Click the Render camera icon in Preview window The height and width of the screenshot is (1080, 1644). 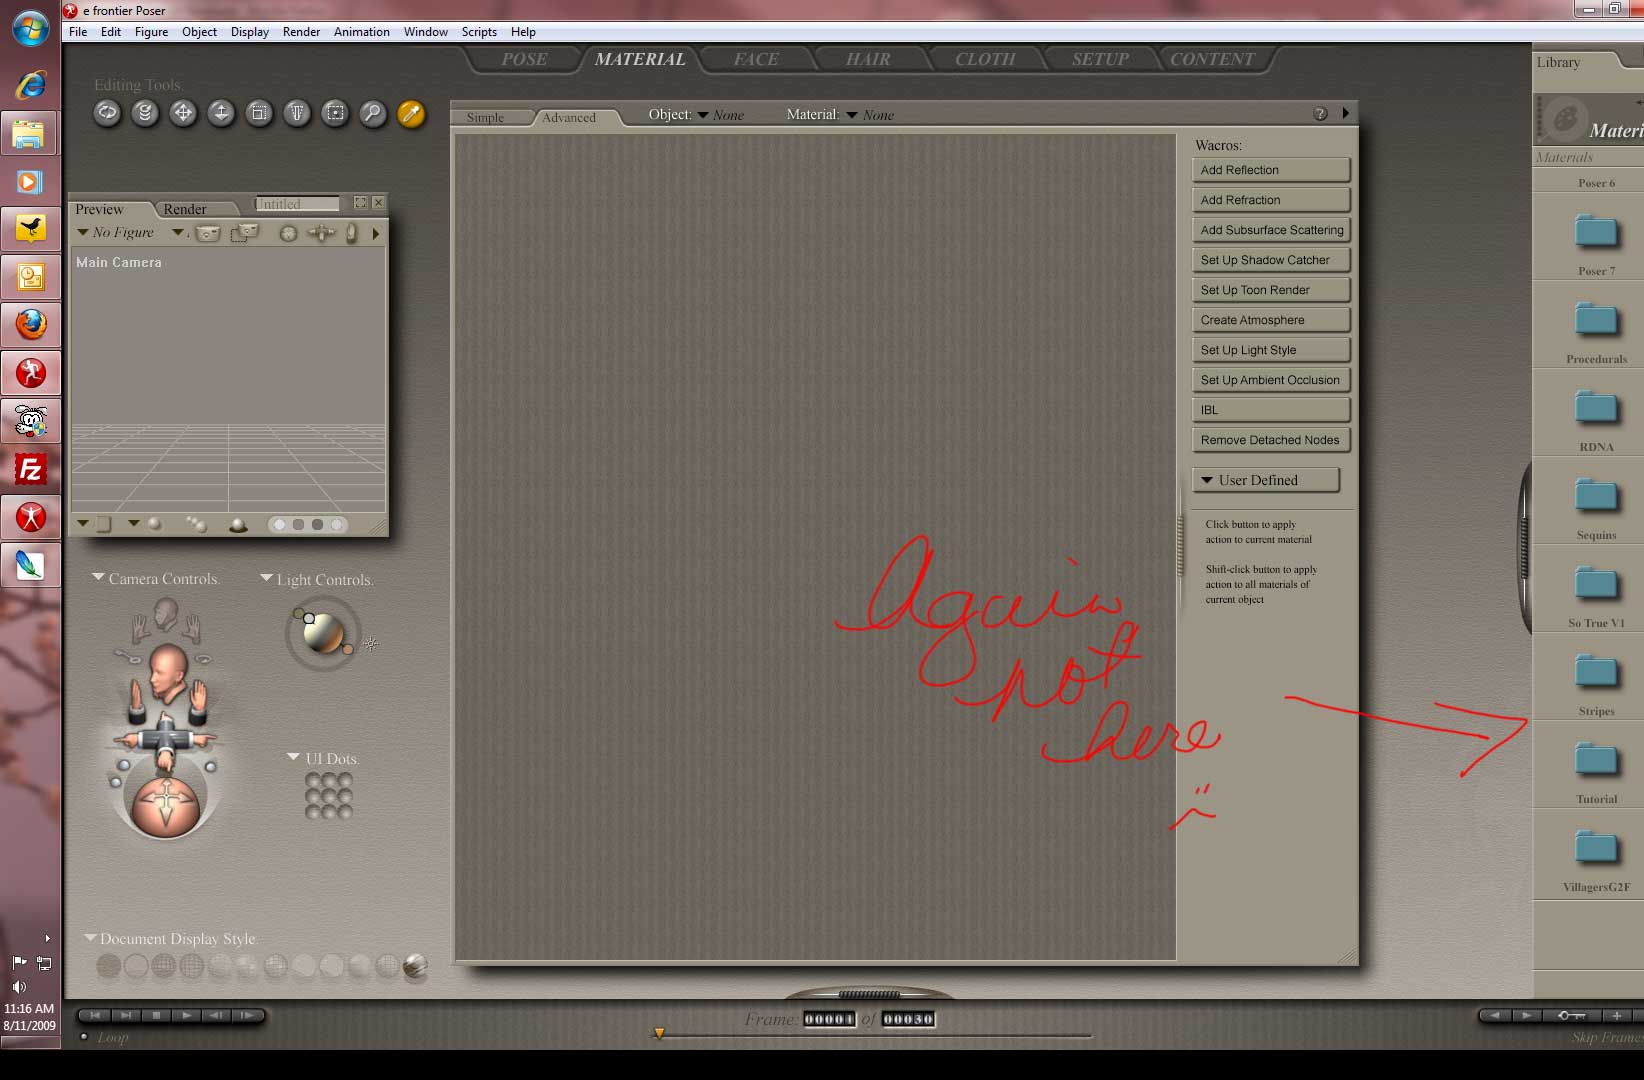(x=207, y=233)
